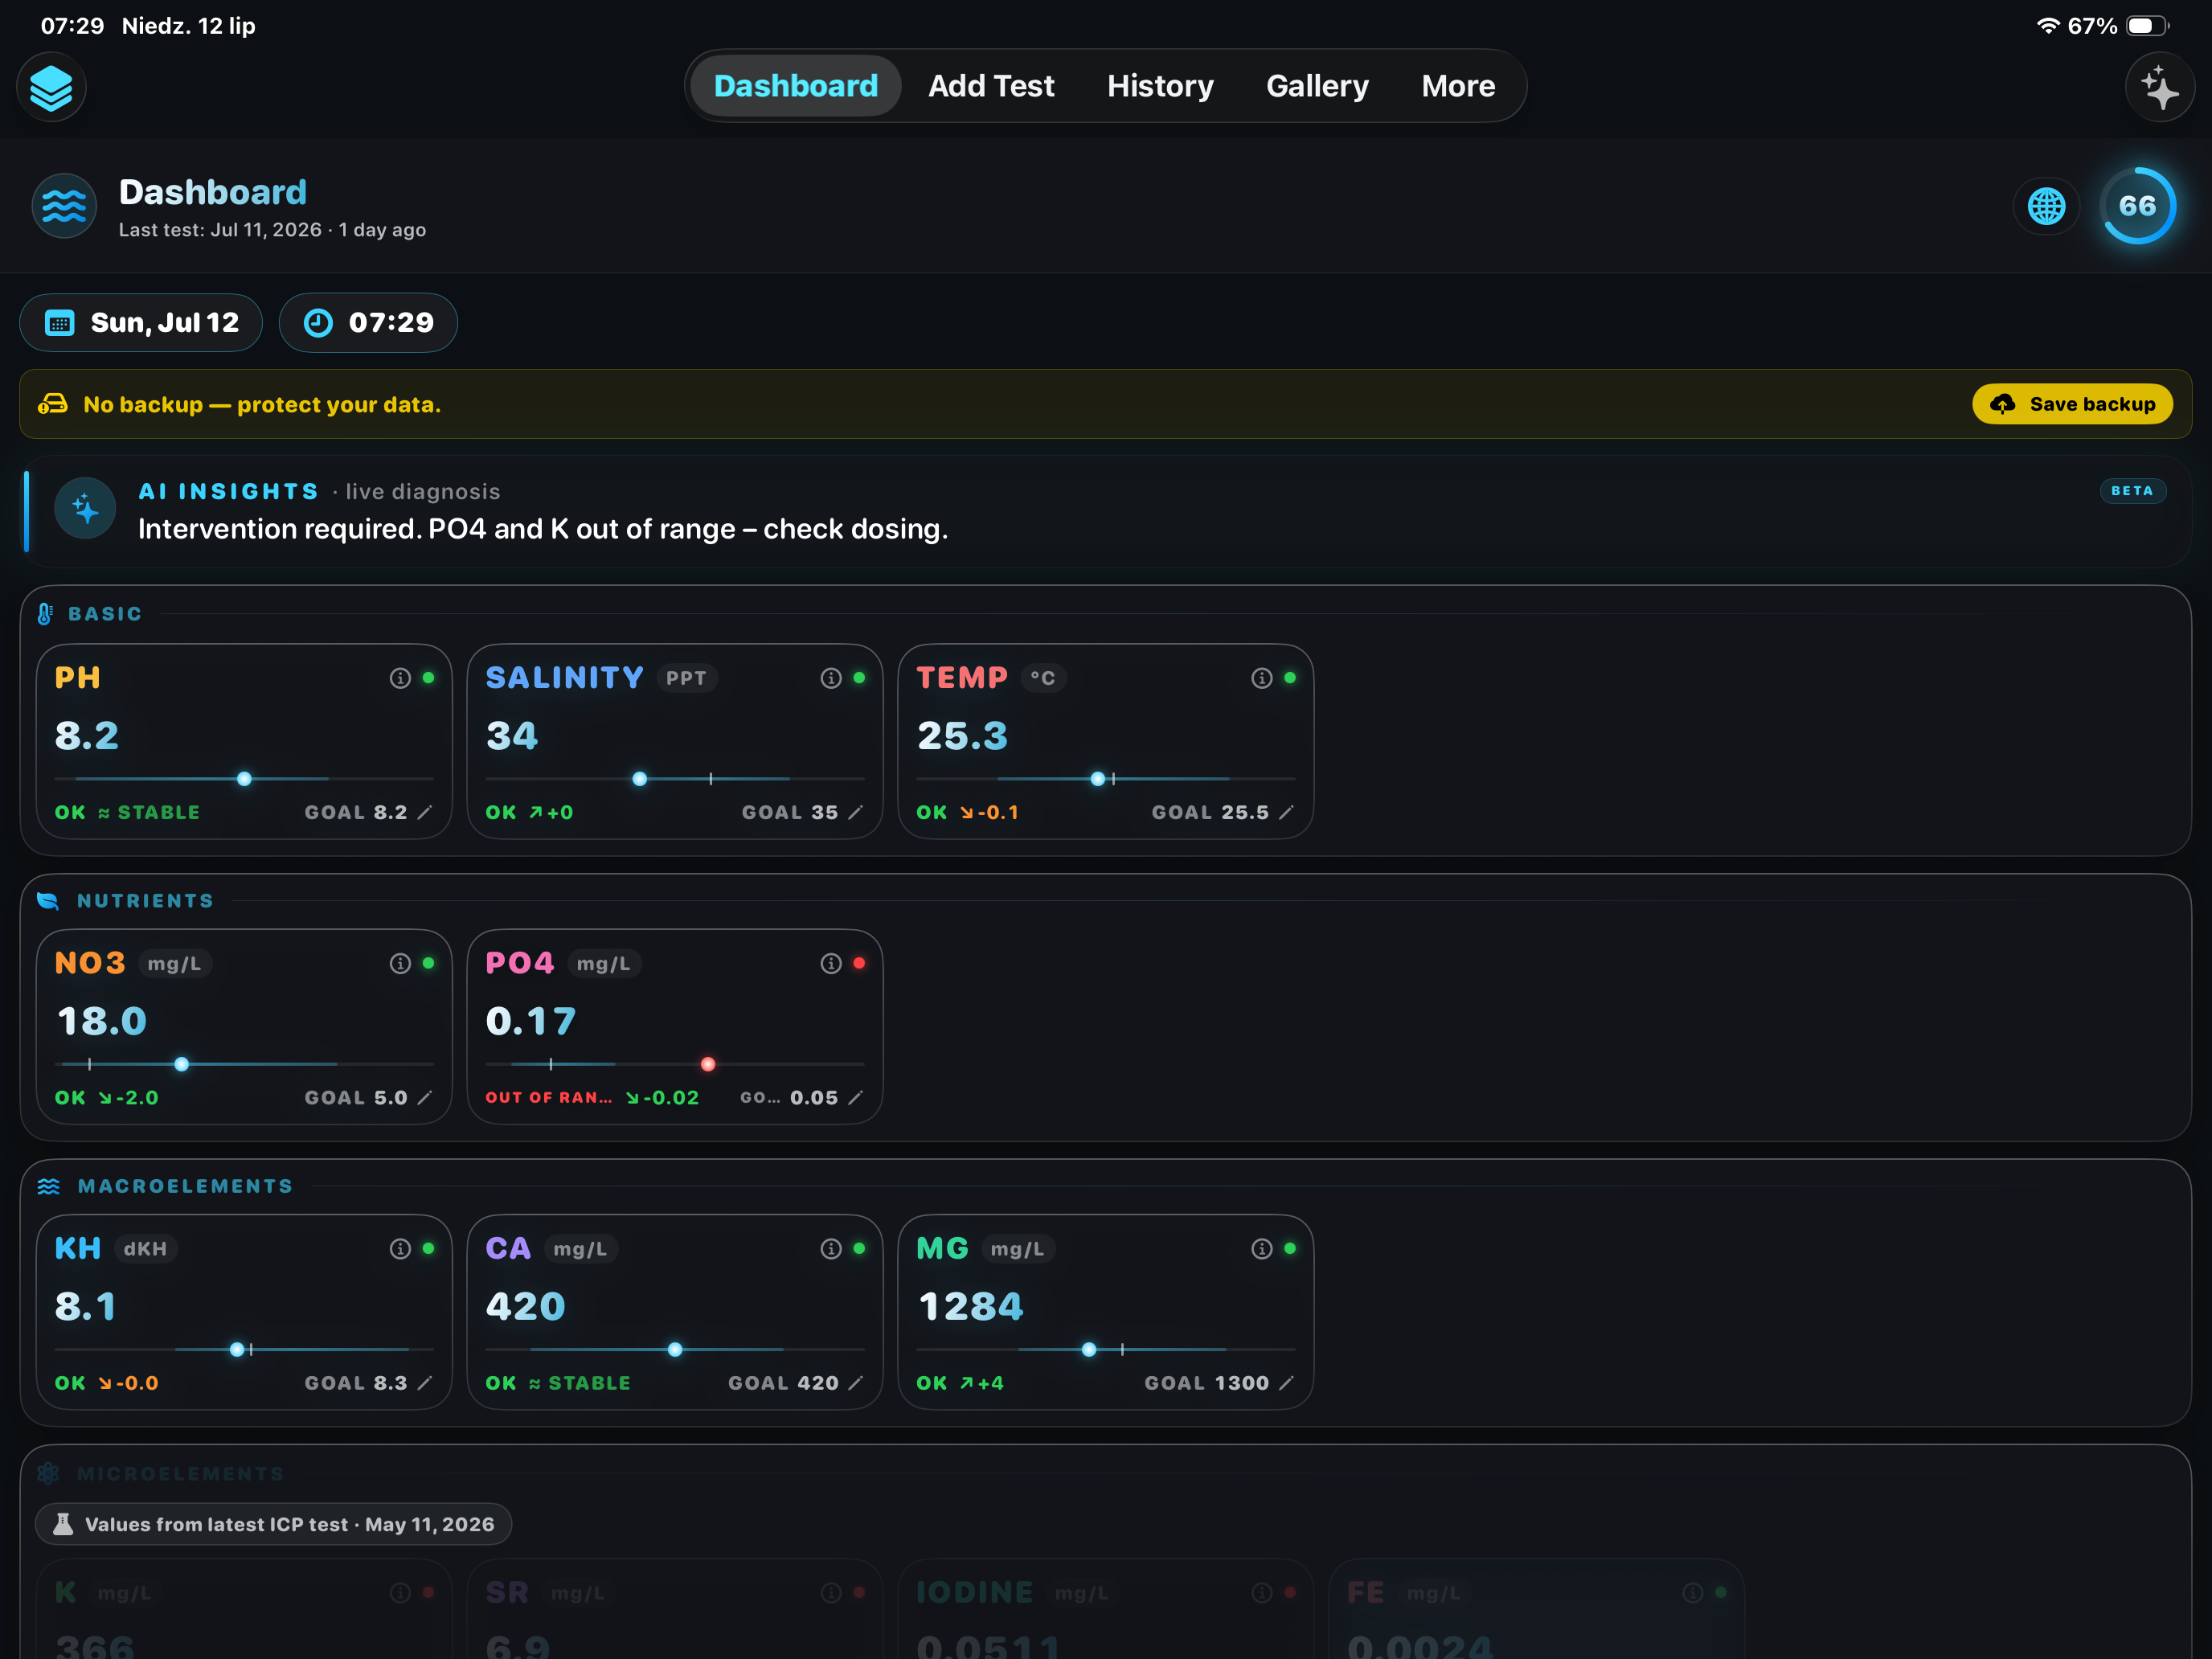Viewport: 2212px width, 1659px height.
Task: Edit PO4 goal 0.05 pencil icon
Action: [856, 1097]
